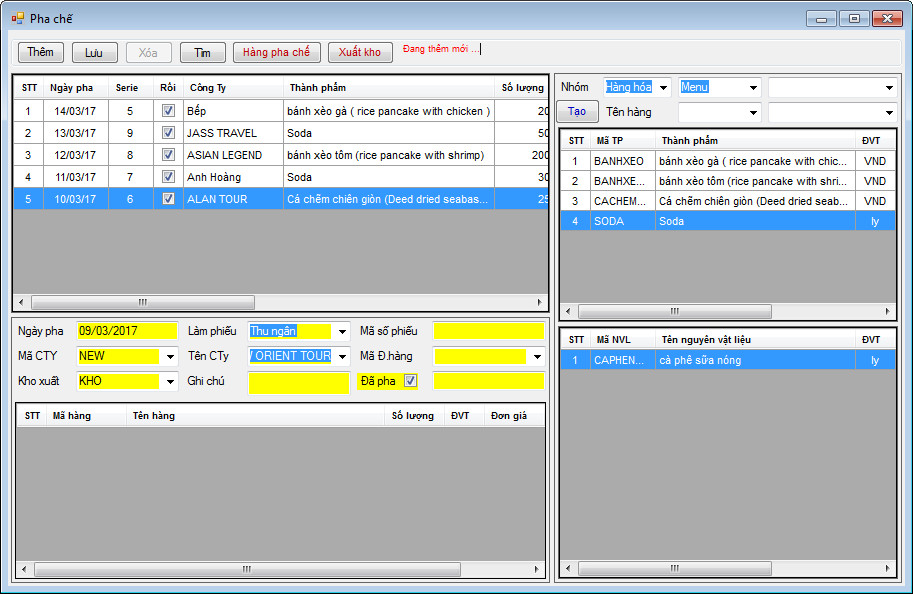Toggle the Rồi checkbox for ALAN TOUR row
The height and width of the screenshot is (594, 913).
click(168, 199)
